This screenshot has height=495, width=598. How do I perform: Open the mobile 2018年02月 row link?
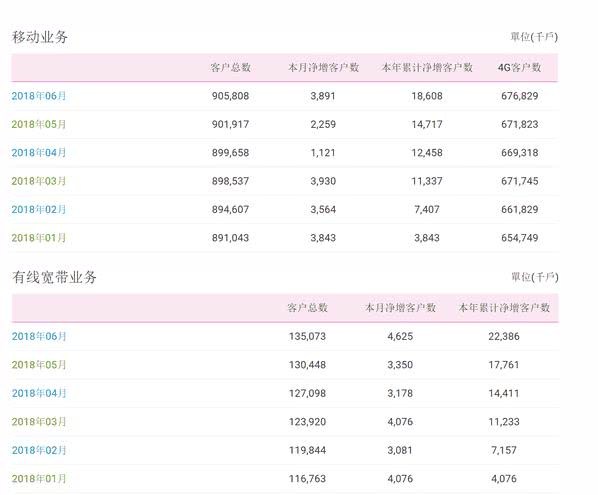click(x=39, y=209)
